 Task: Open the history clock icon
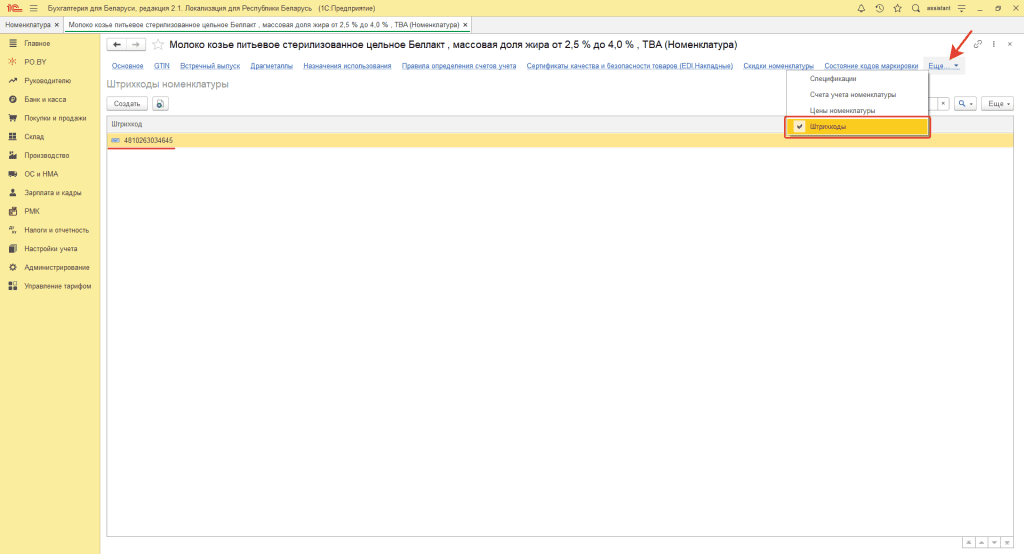pyautogui.click(x=879, y=8)
